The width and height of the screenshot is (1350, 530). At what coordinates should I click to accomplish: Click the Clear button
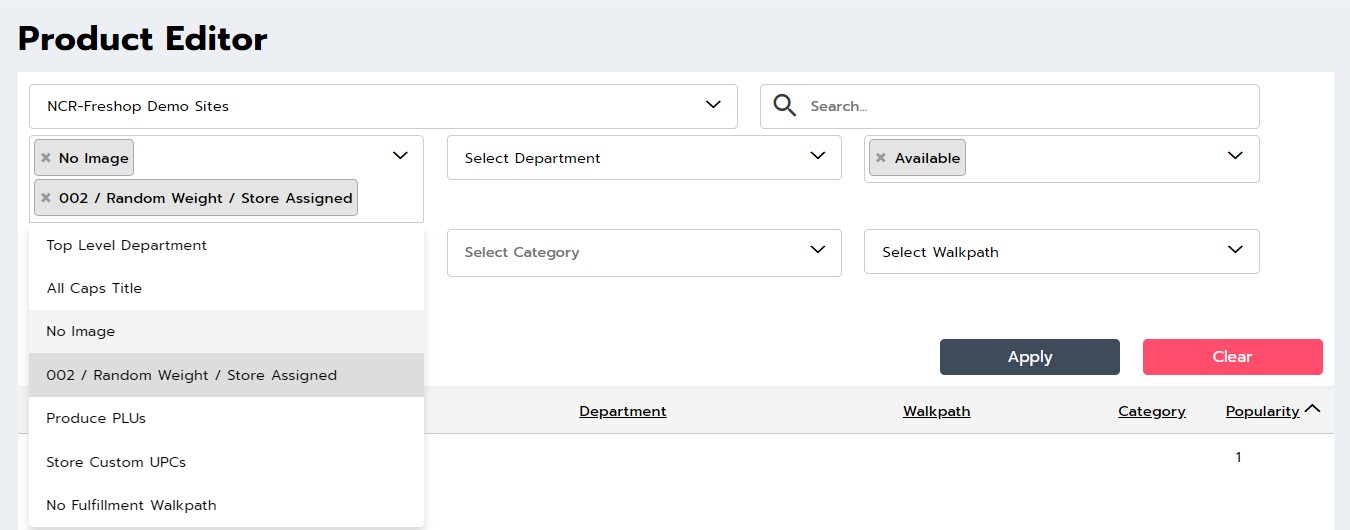[1233, 357]
